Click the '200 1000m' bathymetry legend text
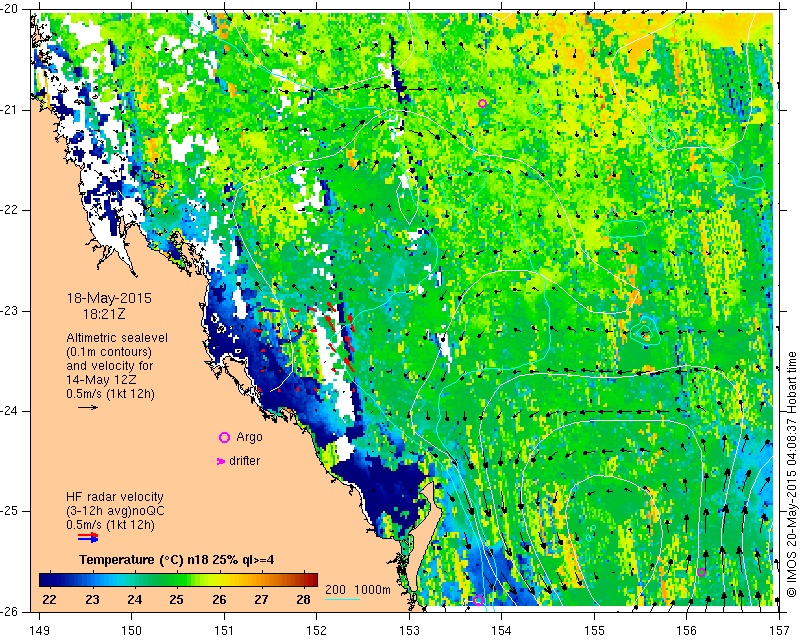 tap(358, 590)
